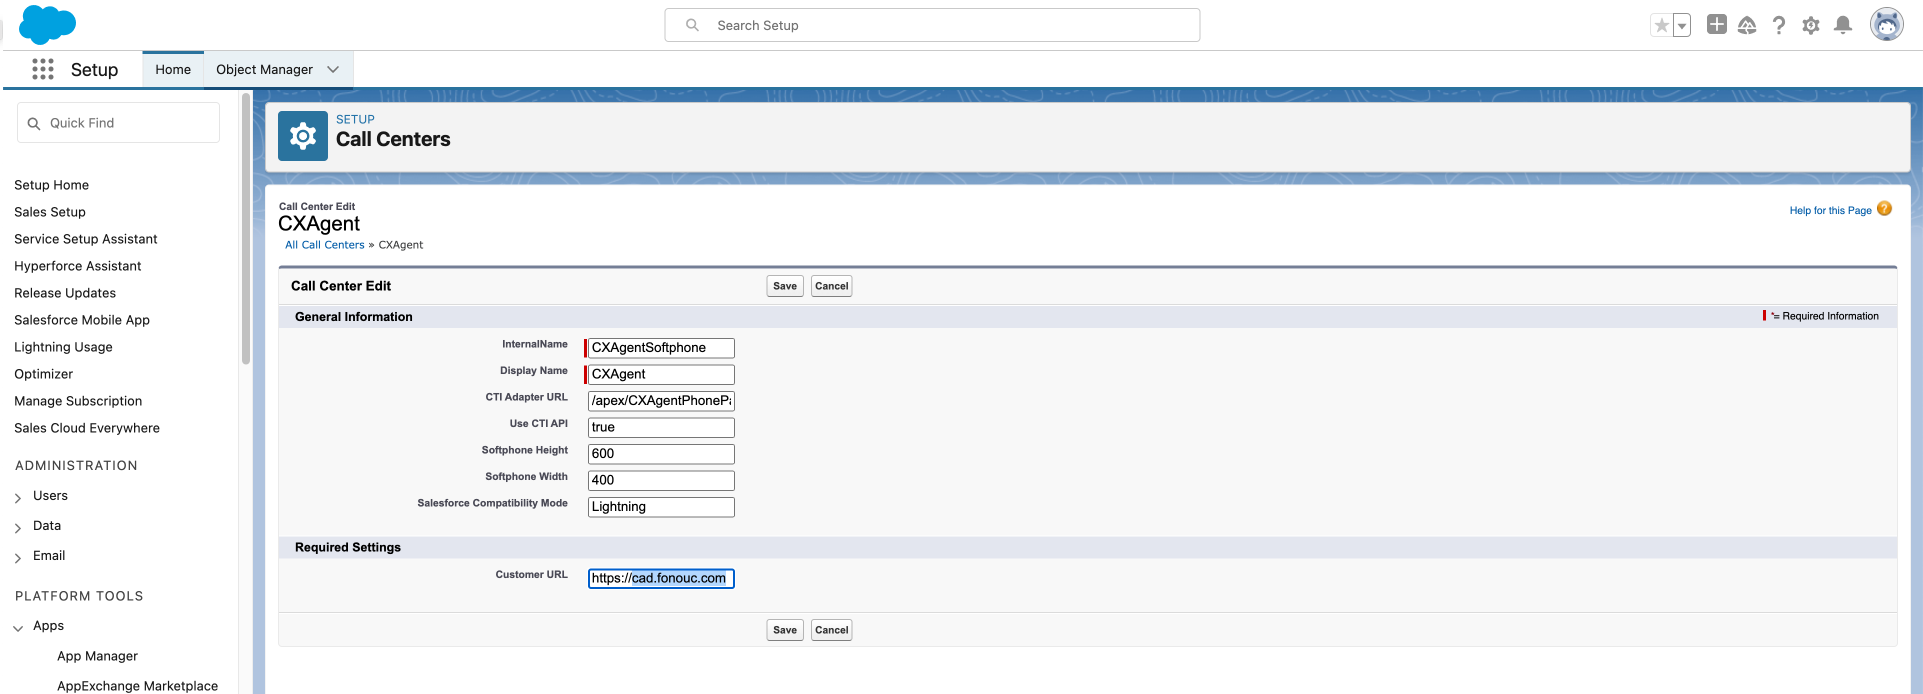
Task: Open Salesforce Mobile App item
Action: coord(82,320)
